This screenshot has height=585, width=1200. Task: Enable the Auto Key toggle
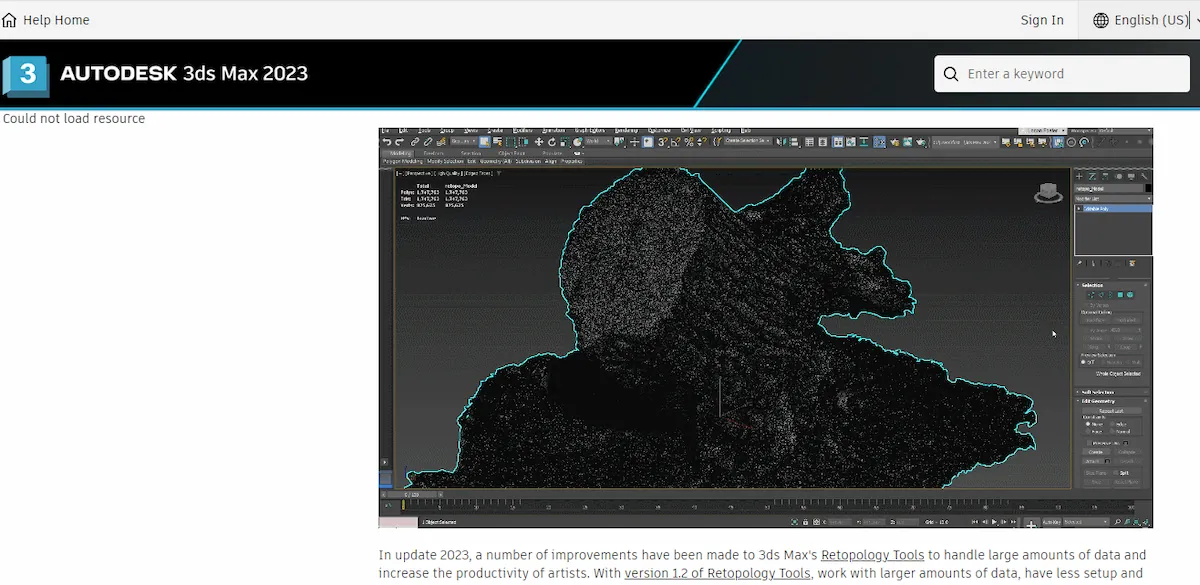1050,522
